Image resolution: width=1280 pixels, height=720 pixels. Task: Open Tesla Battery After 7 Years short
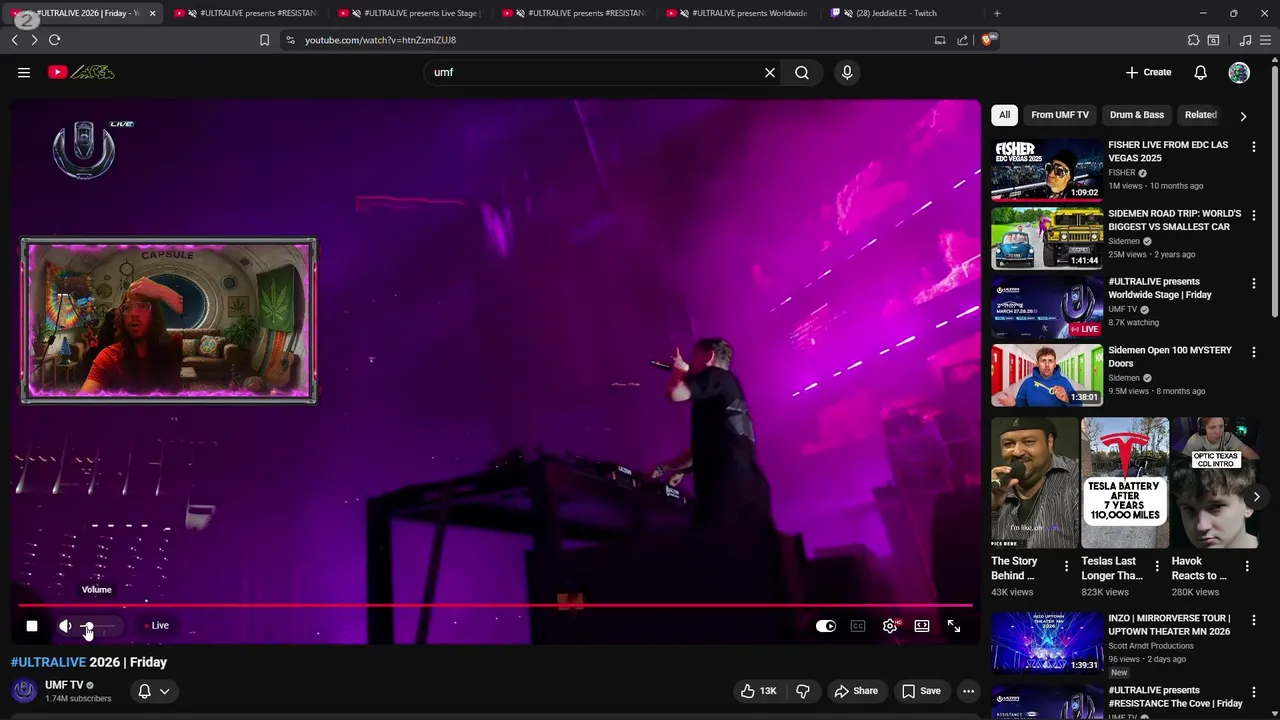[1125, 483]
